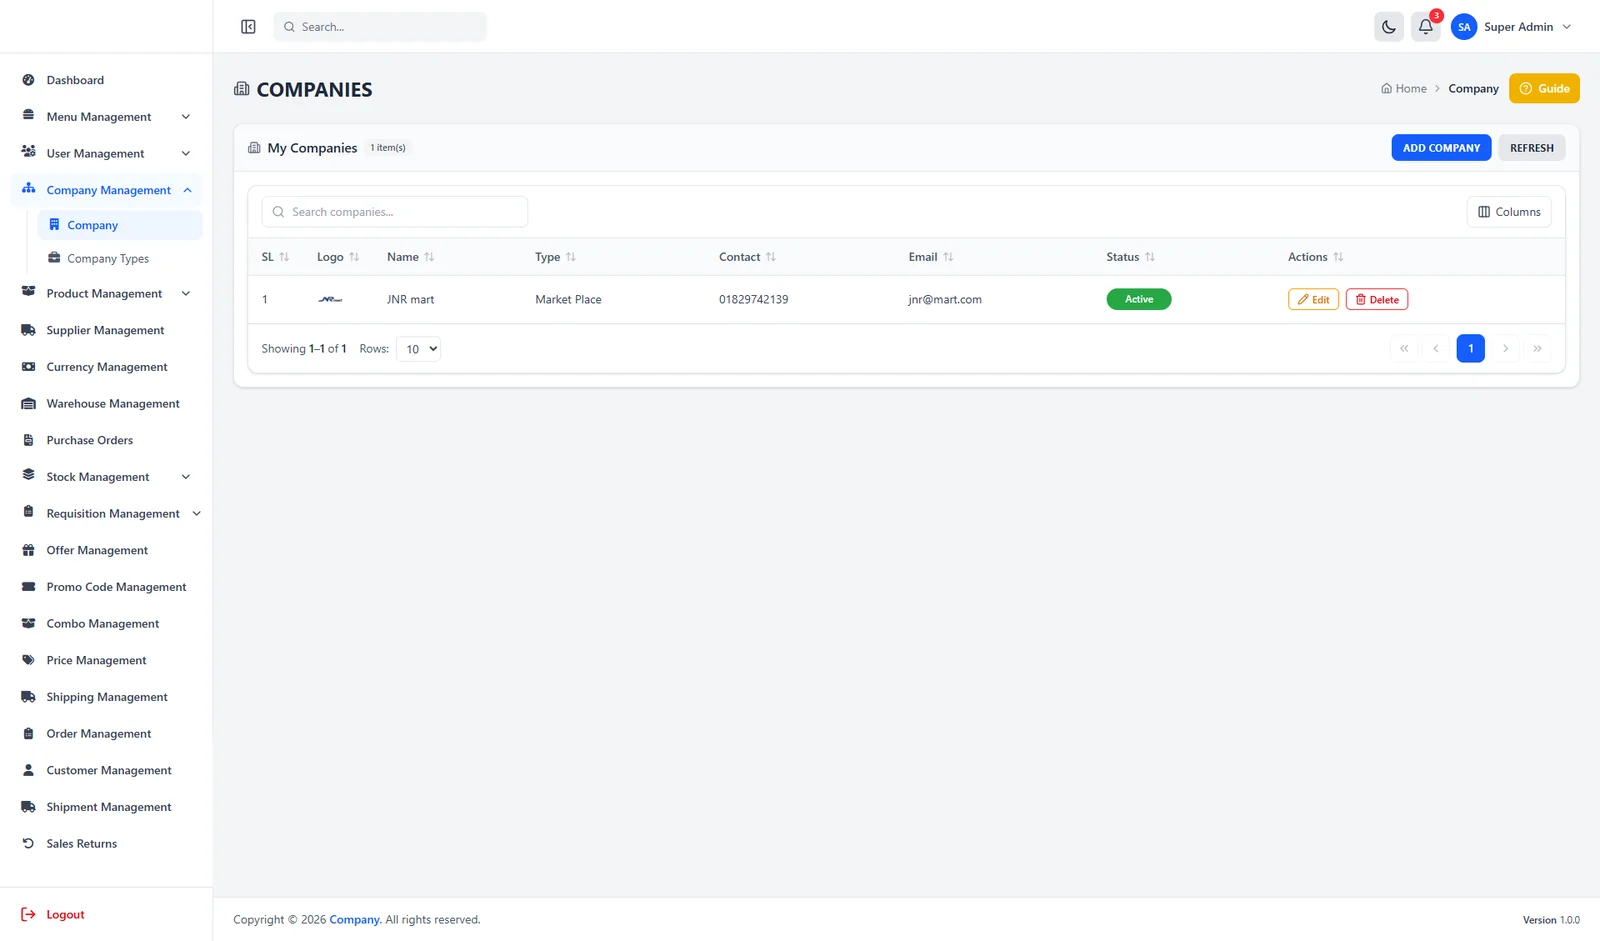The height and width of the screenshot is (941, 1600).
Task: Refresh the companies list
Action: click(1532, 148)
